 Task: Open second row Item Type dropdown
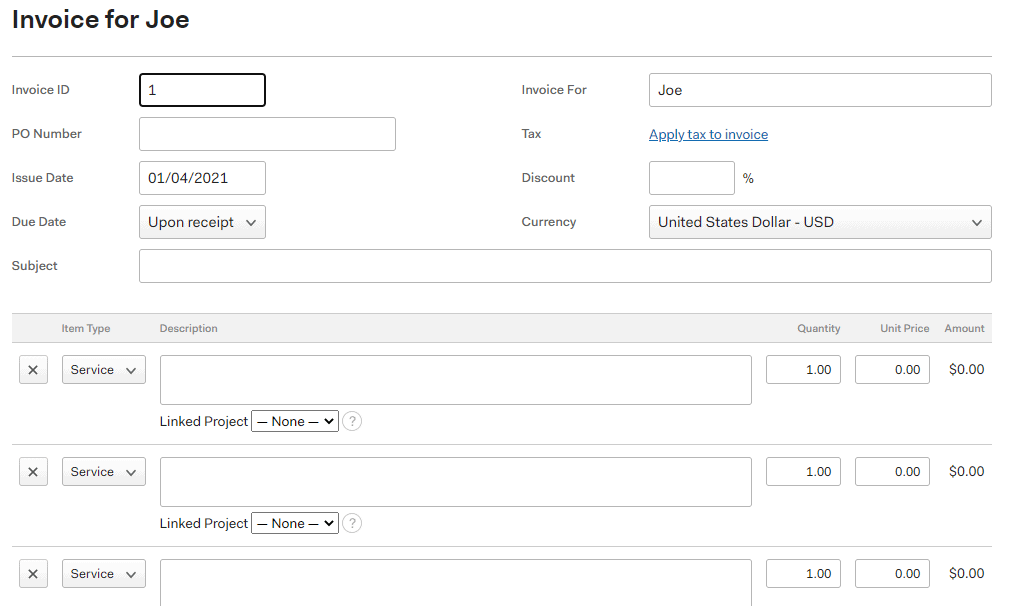point(104,472)
